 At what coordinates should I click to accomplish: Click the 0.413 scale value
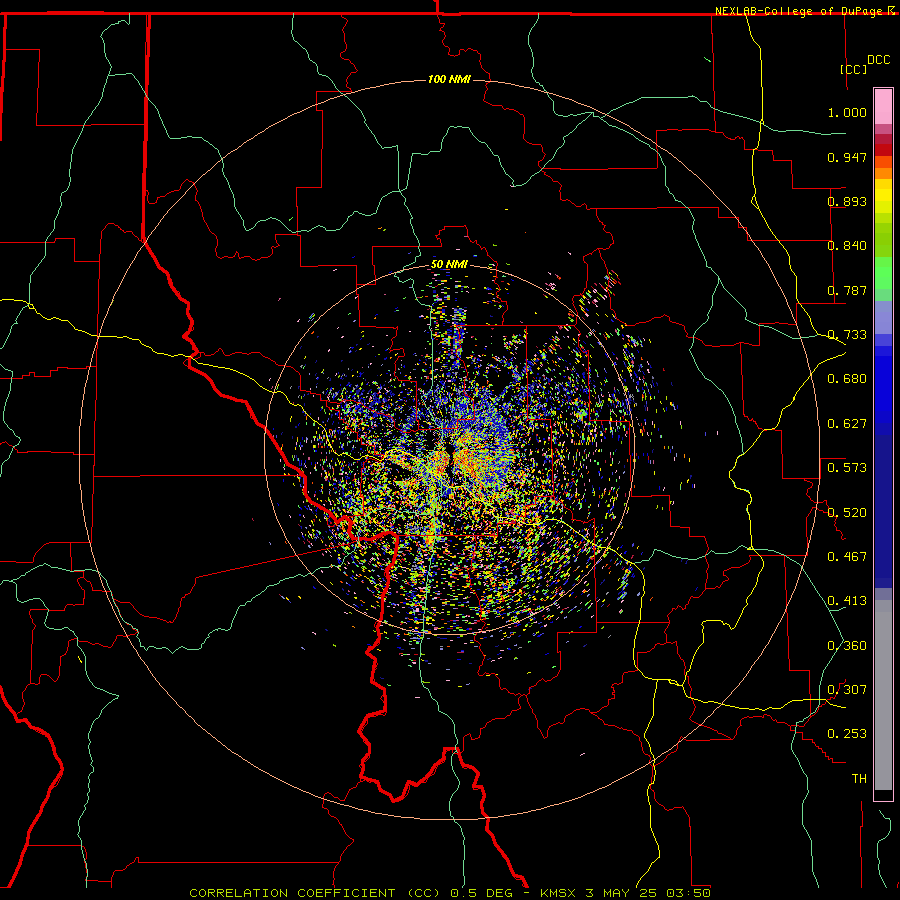coord(847,601)
